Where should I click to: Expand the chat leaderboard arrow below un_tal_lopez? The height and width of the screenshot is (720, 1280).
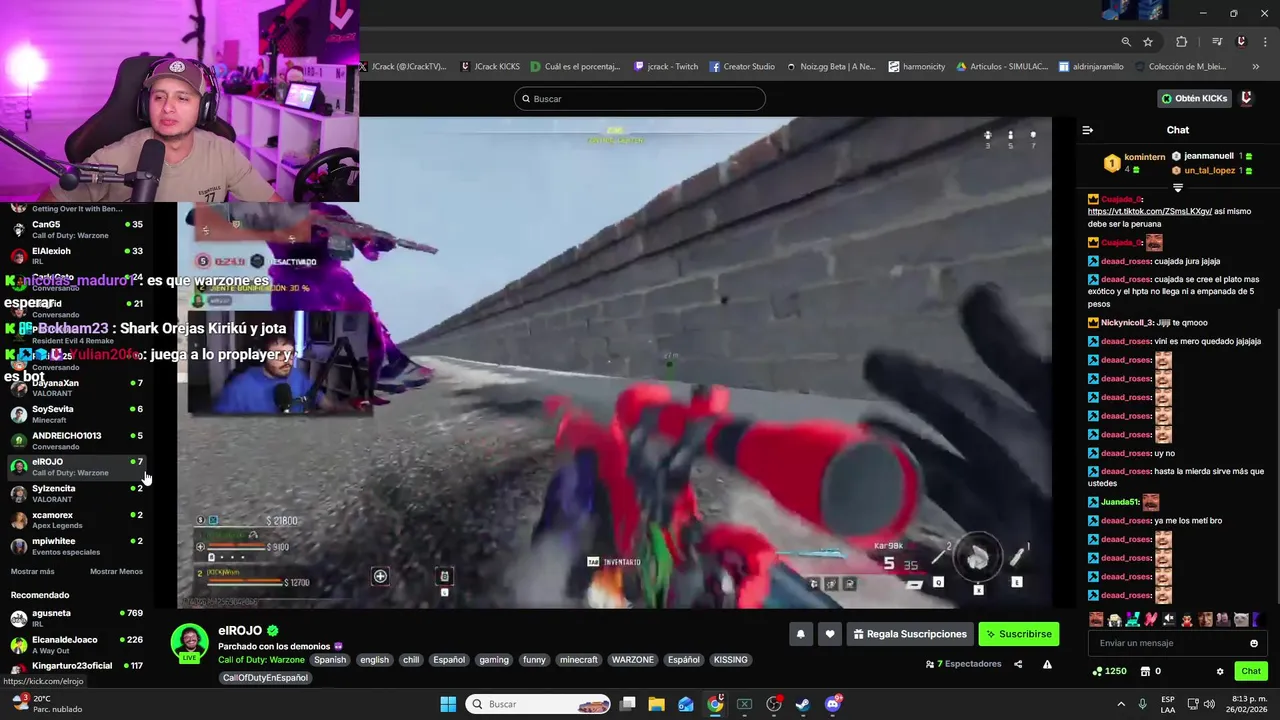[1178, 188]
